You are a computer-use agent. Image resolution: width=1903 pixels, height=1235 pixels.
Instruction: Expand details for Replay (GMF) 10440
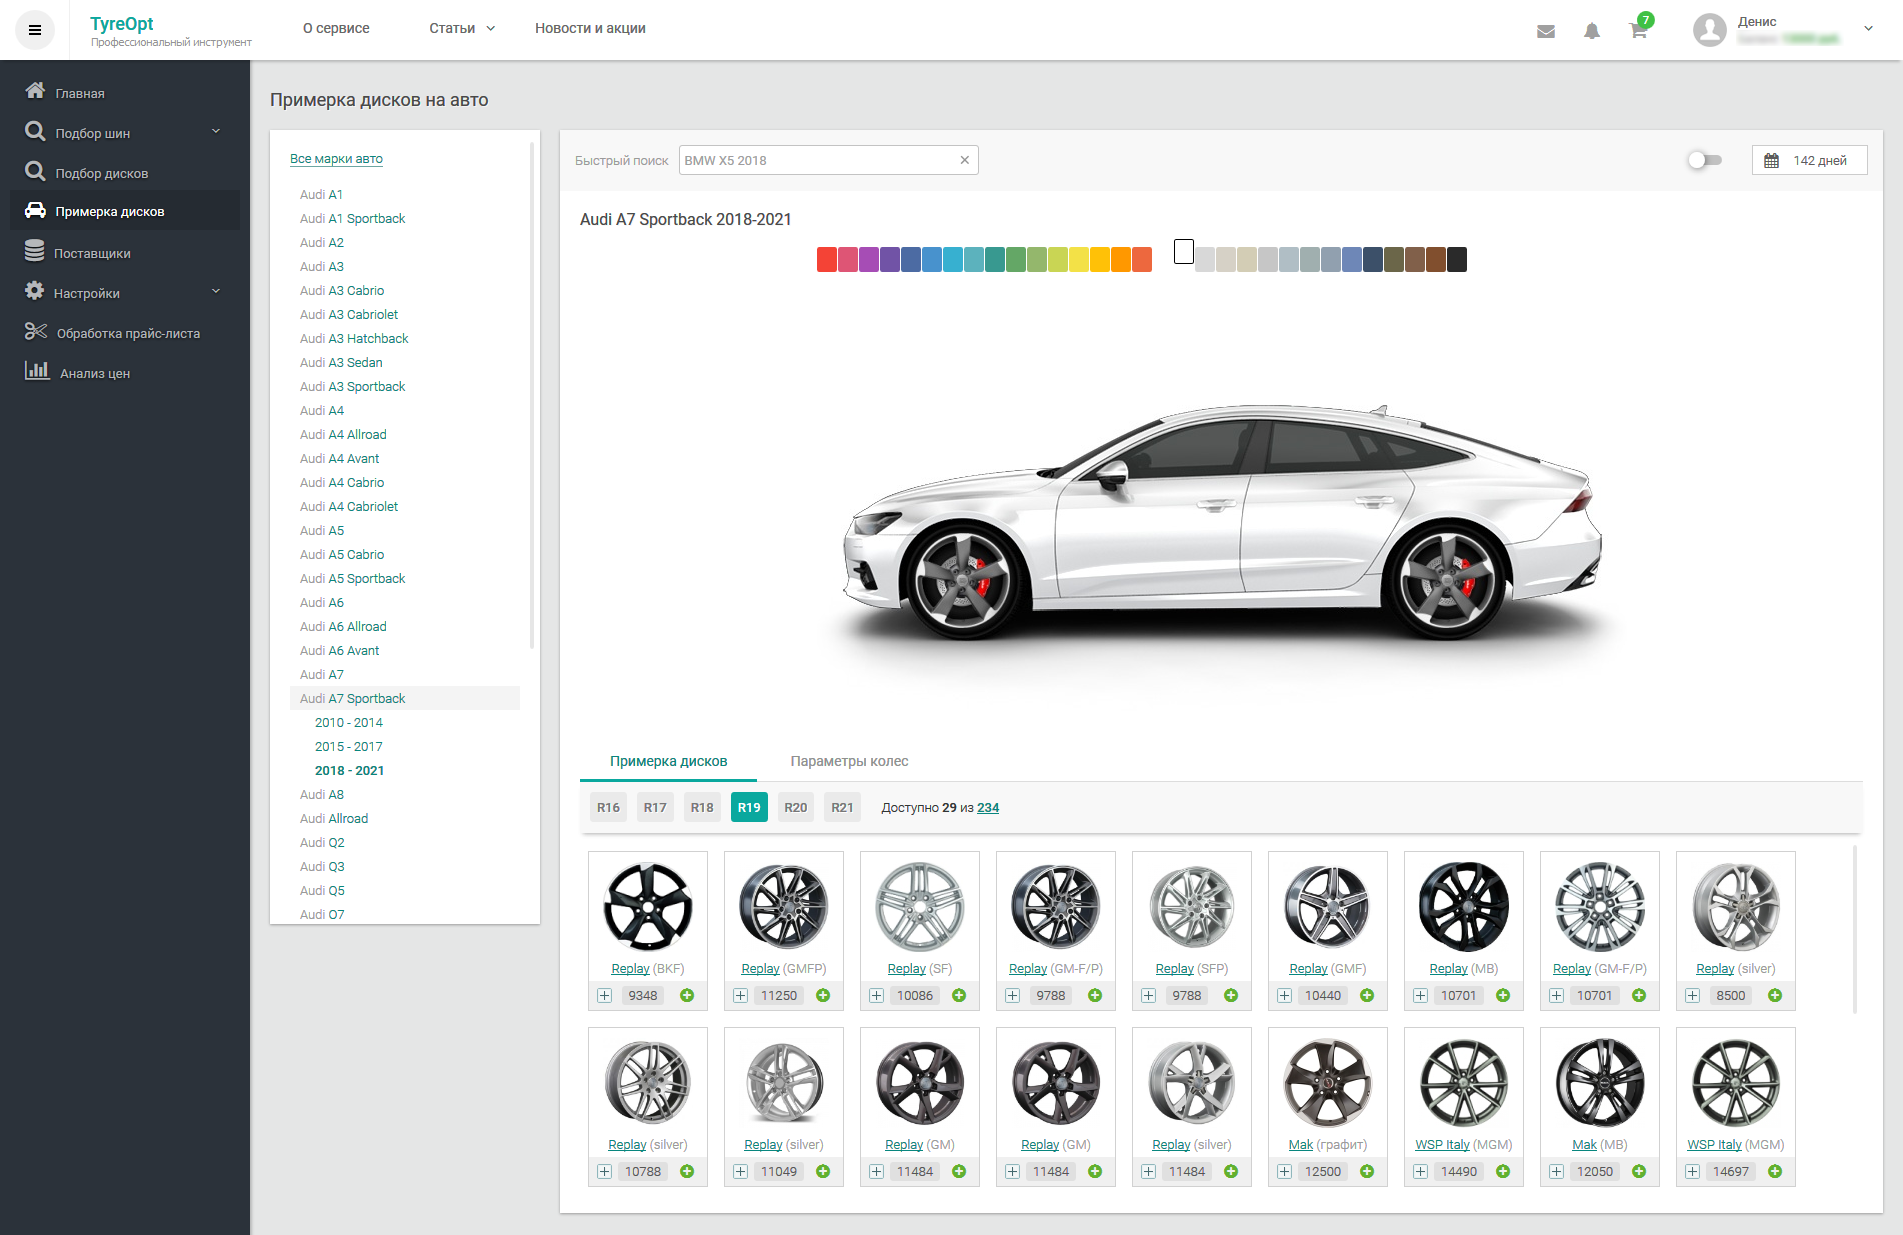click(1285, 995)
